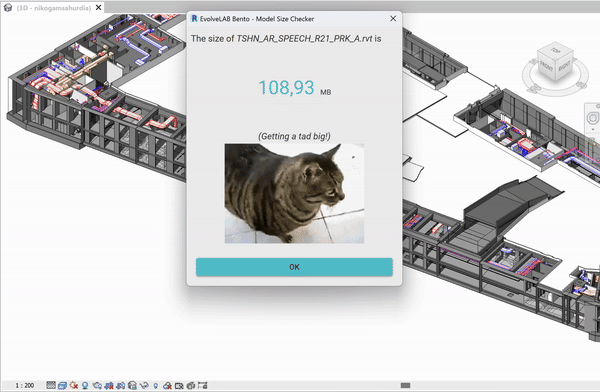
Task: Click the last view control bar icon
Action: pos(202,385)
